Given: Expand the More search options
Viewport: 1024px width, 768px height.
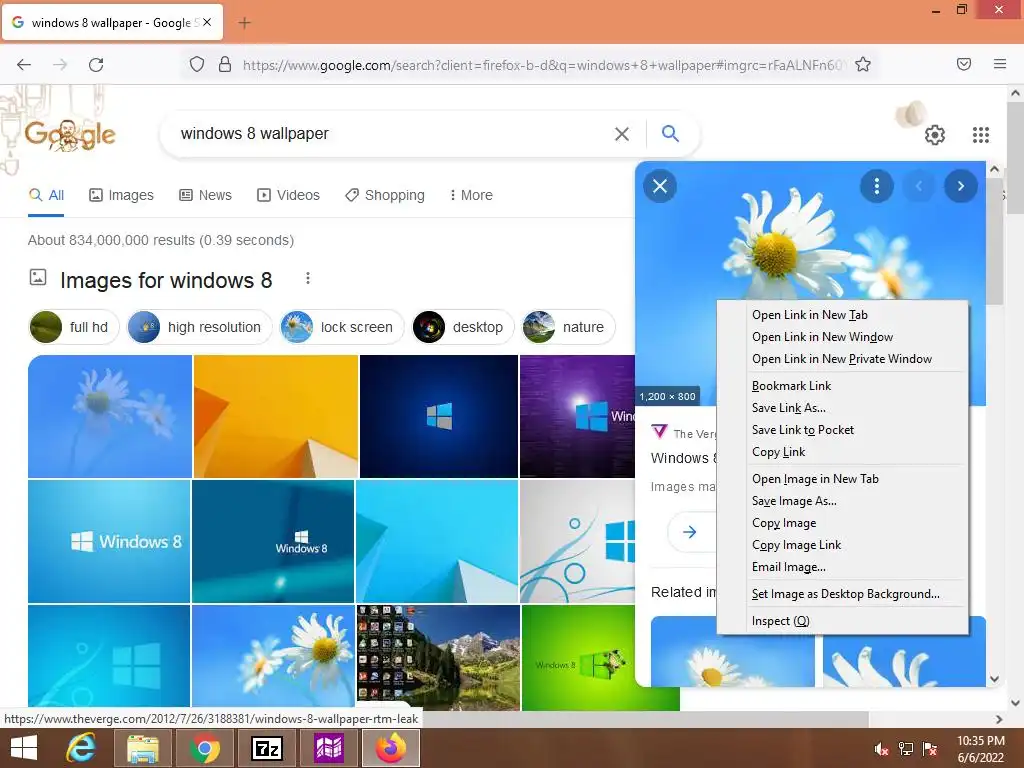Looking at the screenshot, I should coord(471,195).
